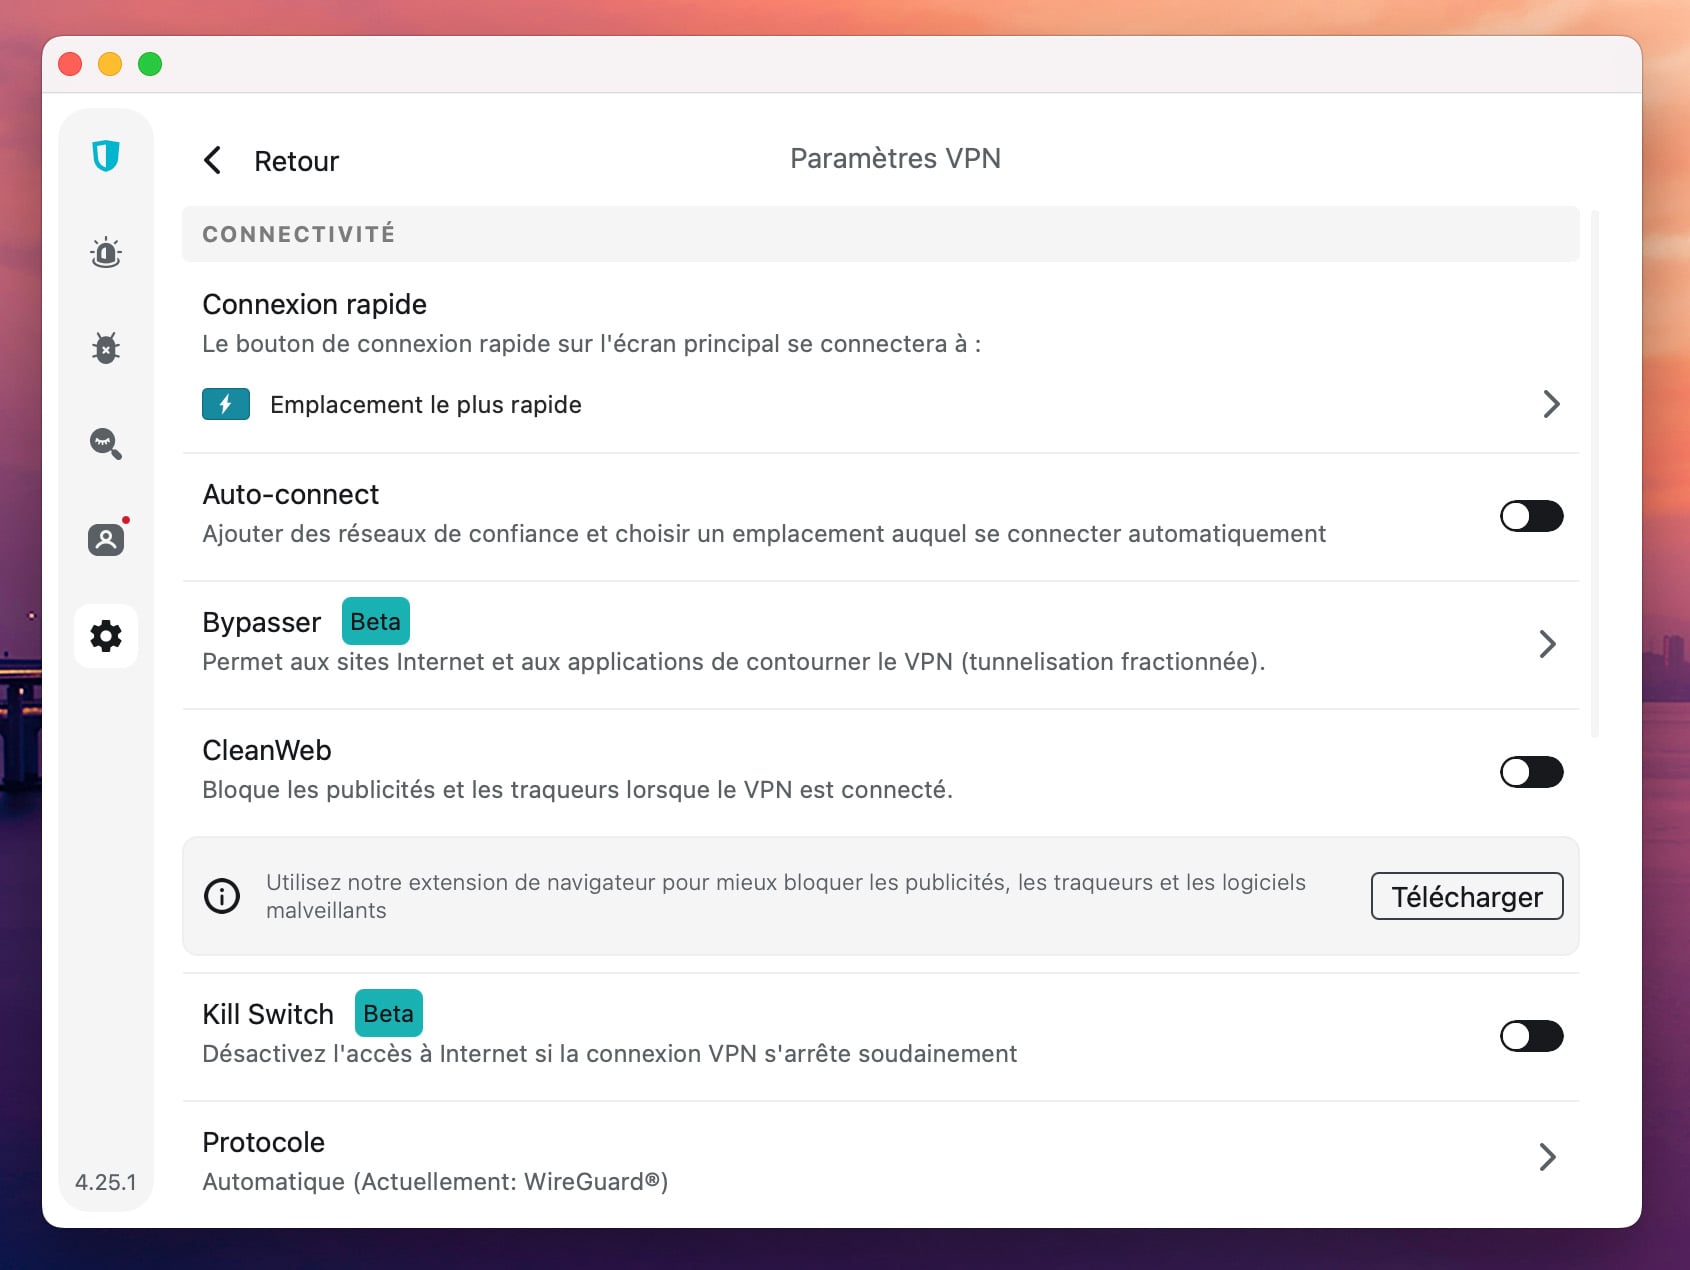Image resolution: width=1690 pixels, height=1270 pixels.
Task: Expand Bypasser settings chevron
Action: 1547,644
